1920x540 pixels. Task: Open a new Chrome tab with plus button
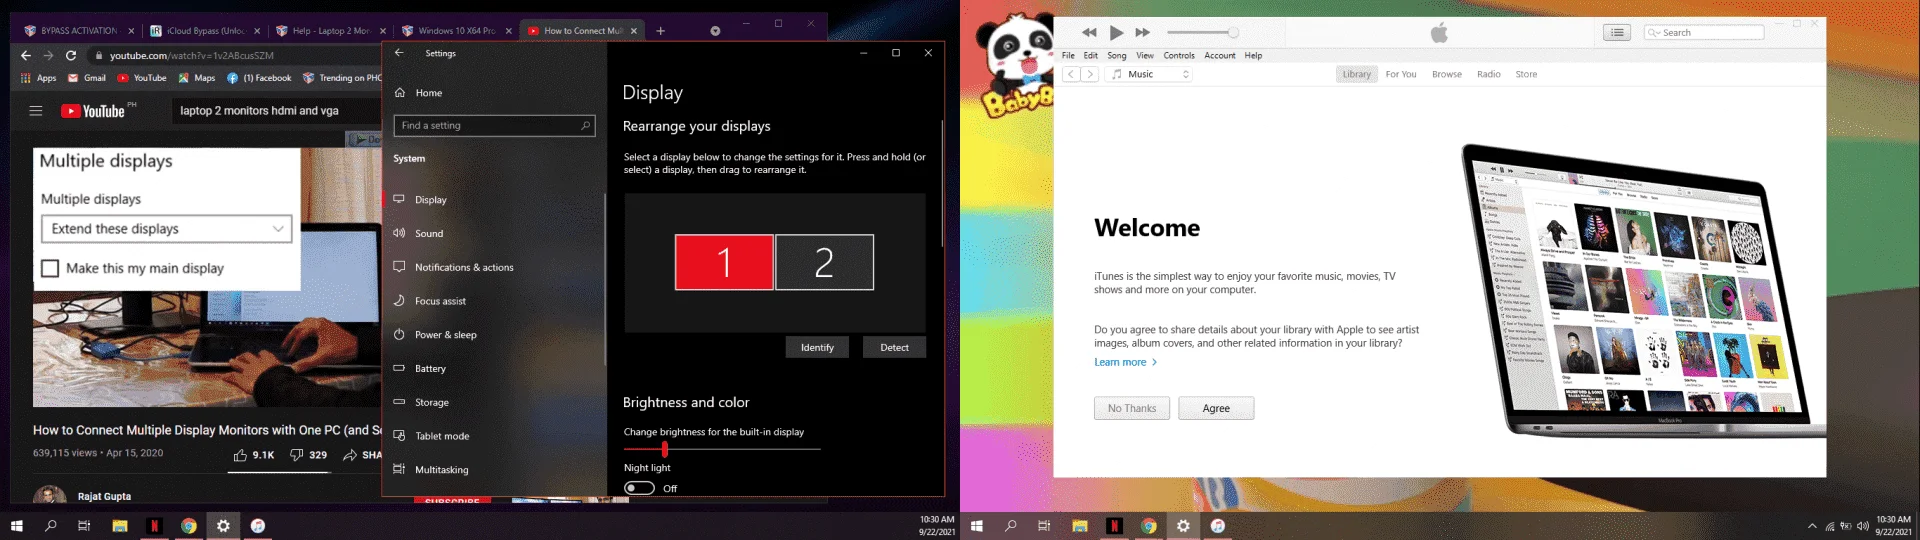[660, 31]
